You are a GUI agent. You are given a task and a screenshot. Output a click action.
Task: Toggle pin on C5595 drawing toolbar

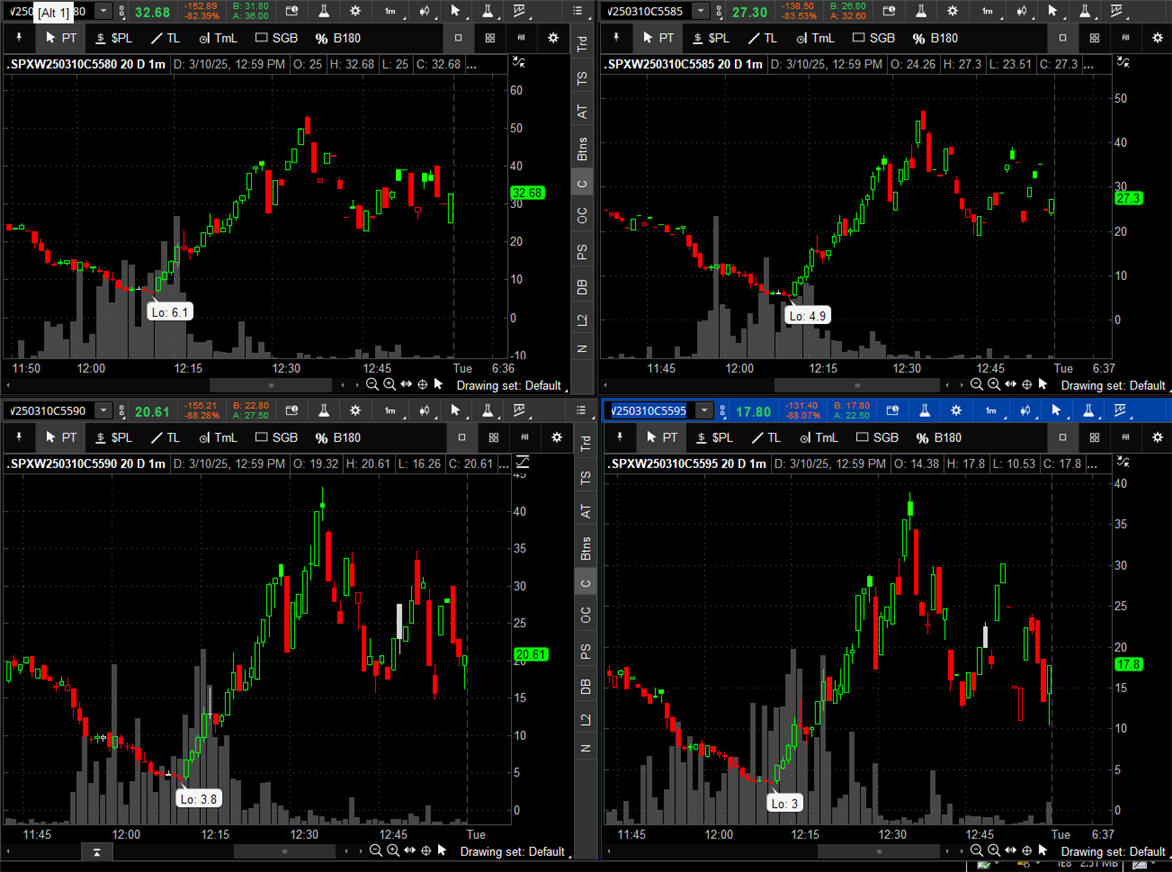click(x=620, y=437)
